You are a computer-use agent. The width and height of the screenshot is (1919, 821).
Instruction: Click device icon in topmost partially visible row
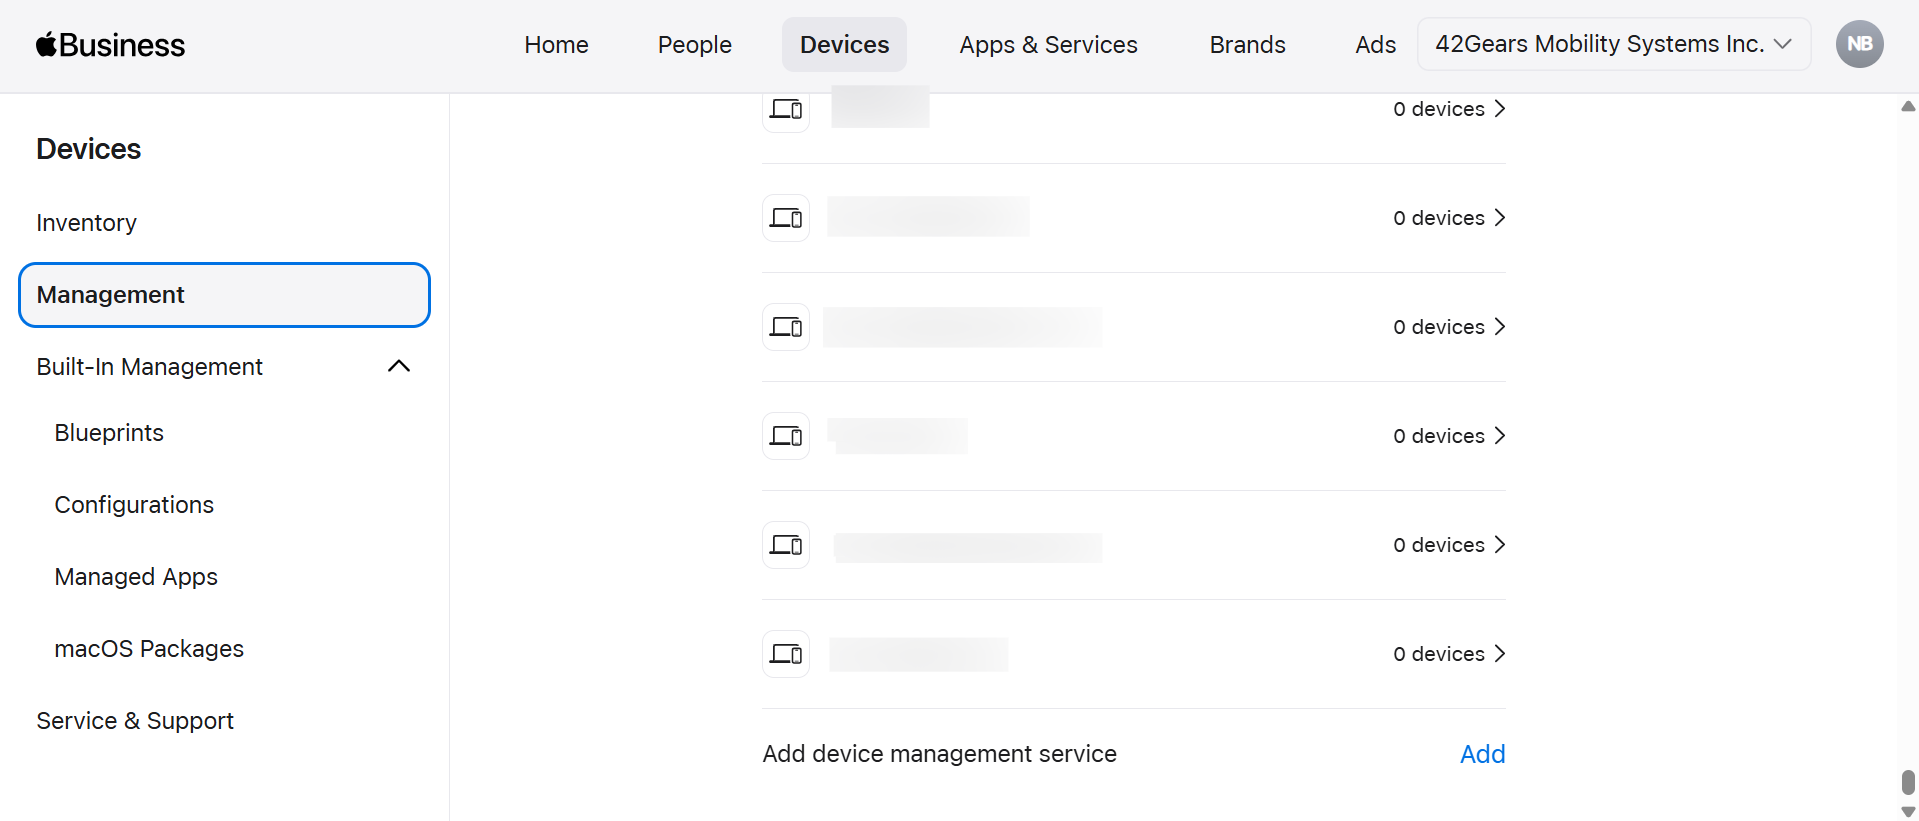pos(786,109)
